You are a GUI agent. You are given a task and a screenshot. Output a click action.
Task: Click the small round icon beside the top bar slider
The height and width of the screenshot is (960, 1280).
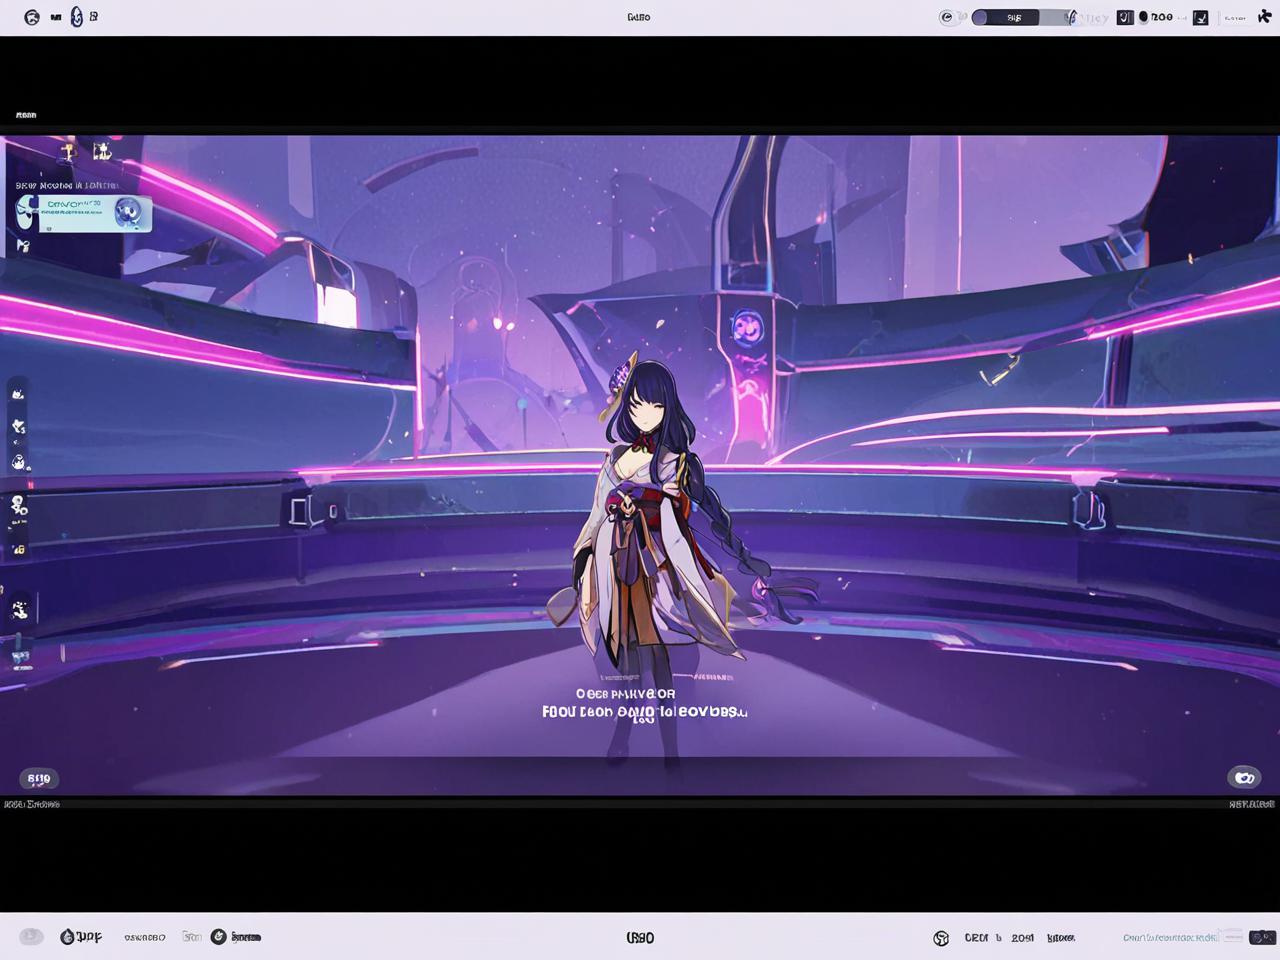click(x=946, y=17)
